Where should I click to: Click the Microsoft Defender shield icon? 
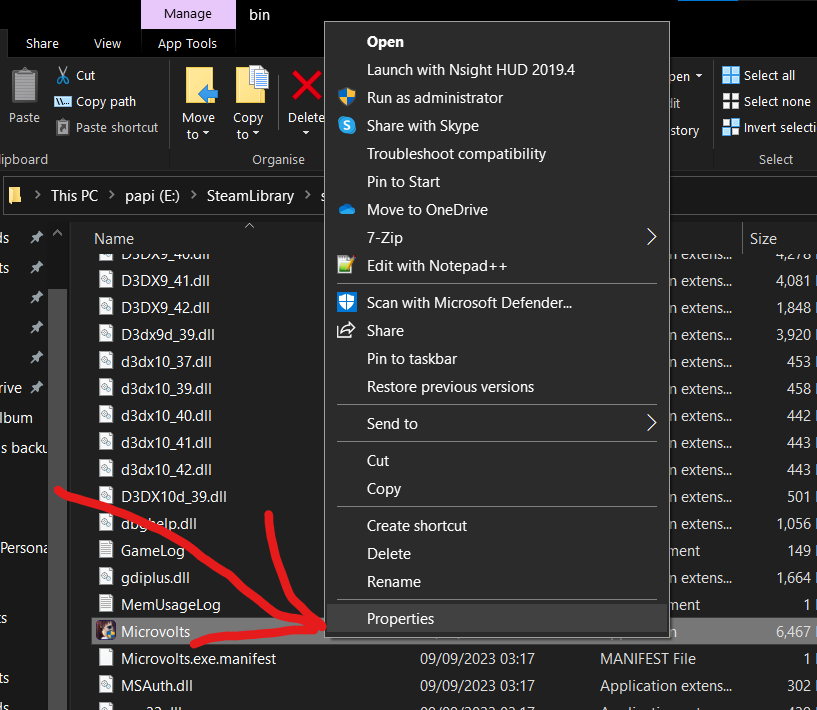coord(347,302)
